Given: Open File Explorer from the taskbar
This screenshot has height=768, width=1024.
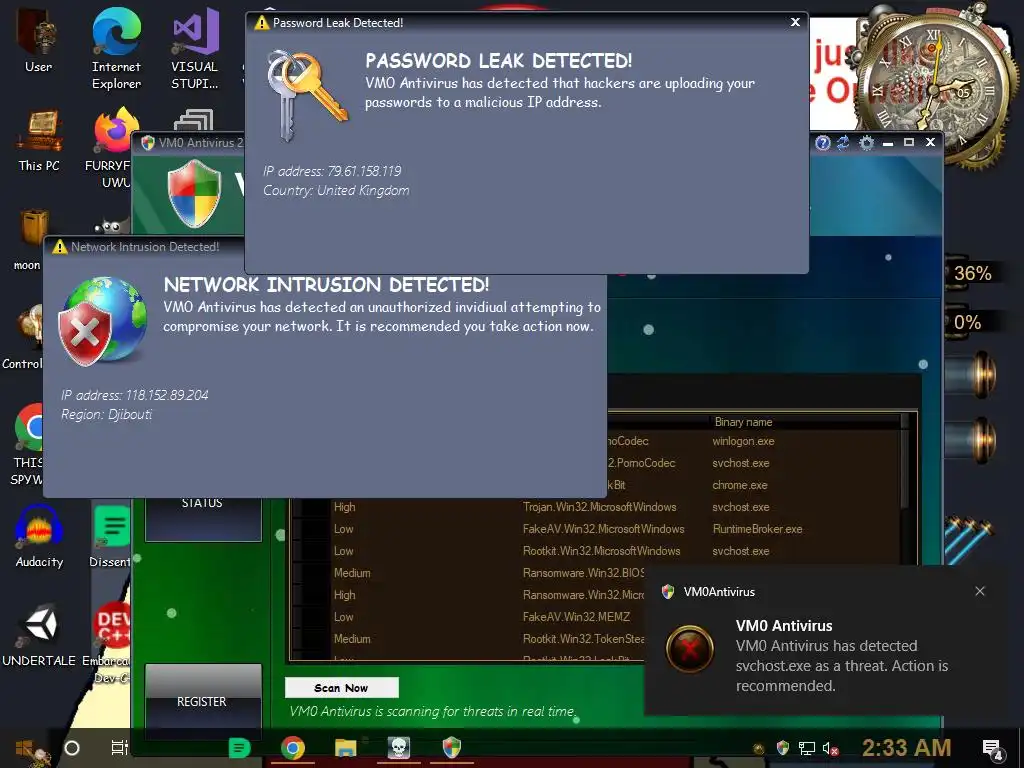Looking at the screenshot, I should pyautogui.click(x=345, y=748).
